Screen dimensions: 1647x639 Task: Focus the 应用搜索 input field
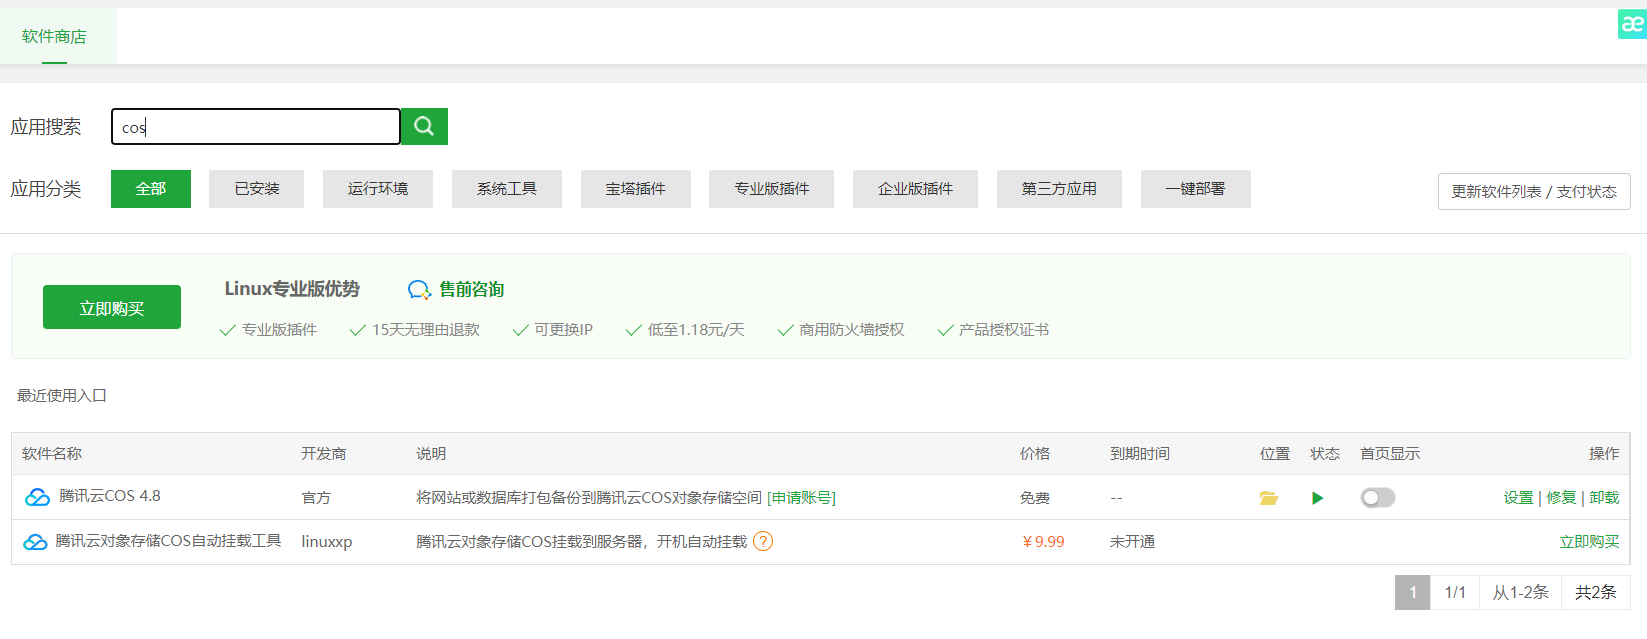(x=256, y=127)
